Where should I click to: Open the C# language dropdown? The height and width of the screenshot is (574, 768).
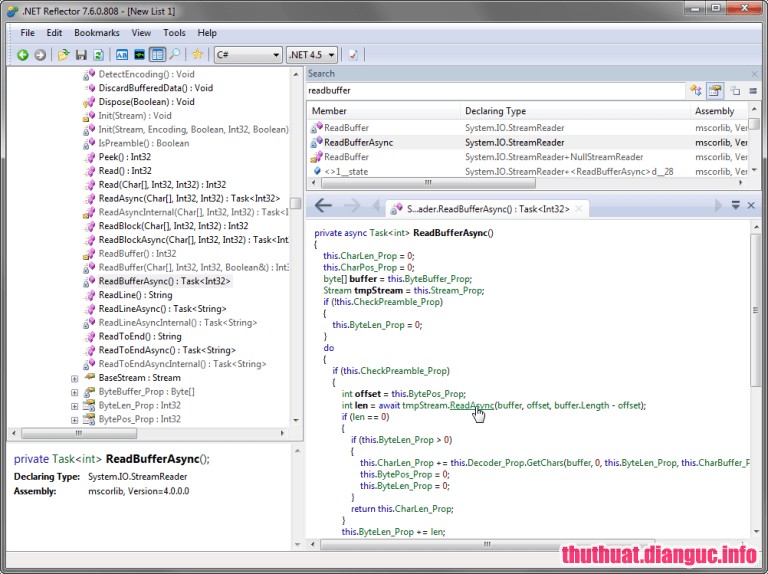[x=248, y=55]
